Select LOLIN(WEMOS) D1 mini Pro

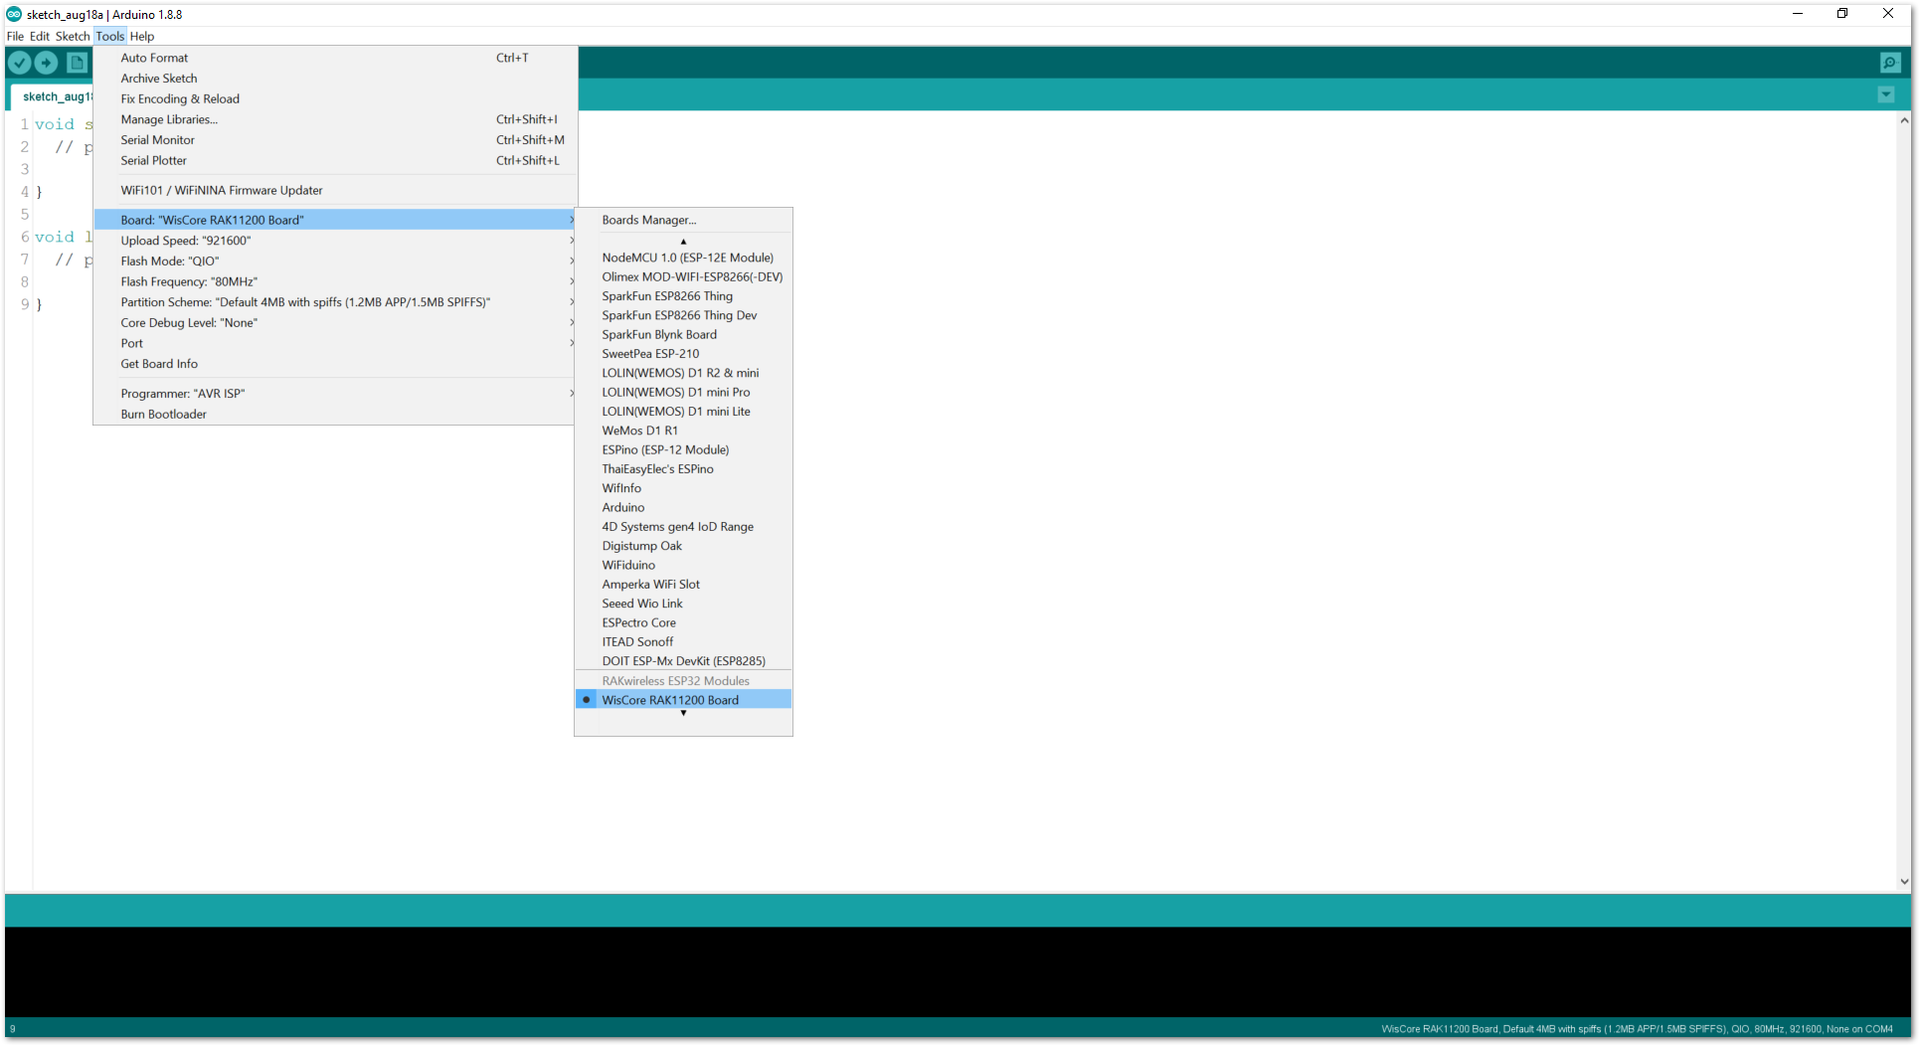point(683,392)
